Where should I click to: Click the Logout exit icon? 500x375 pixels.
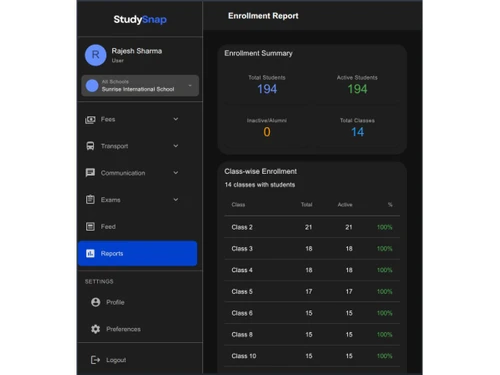point(96,360)
